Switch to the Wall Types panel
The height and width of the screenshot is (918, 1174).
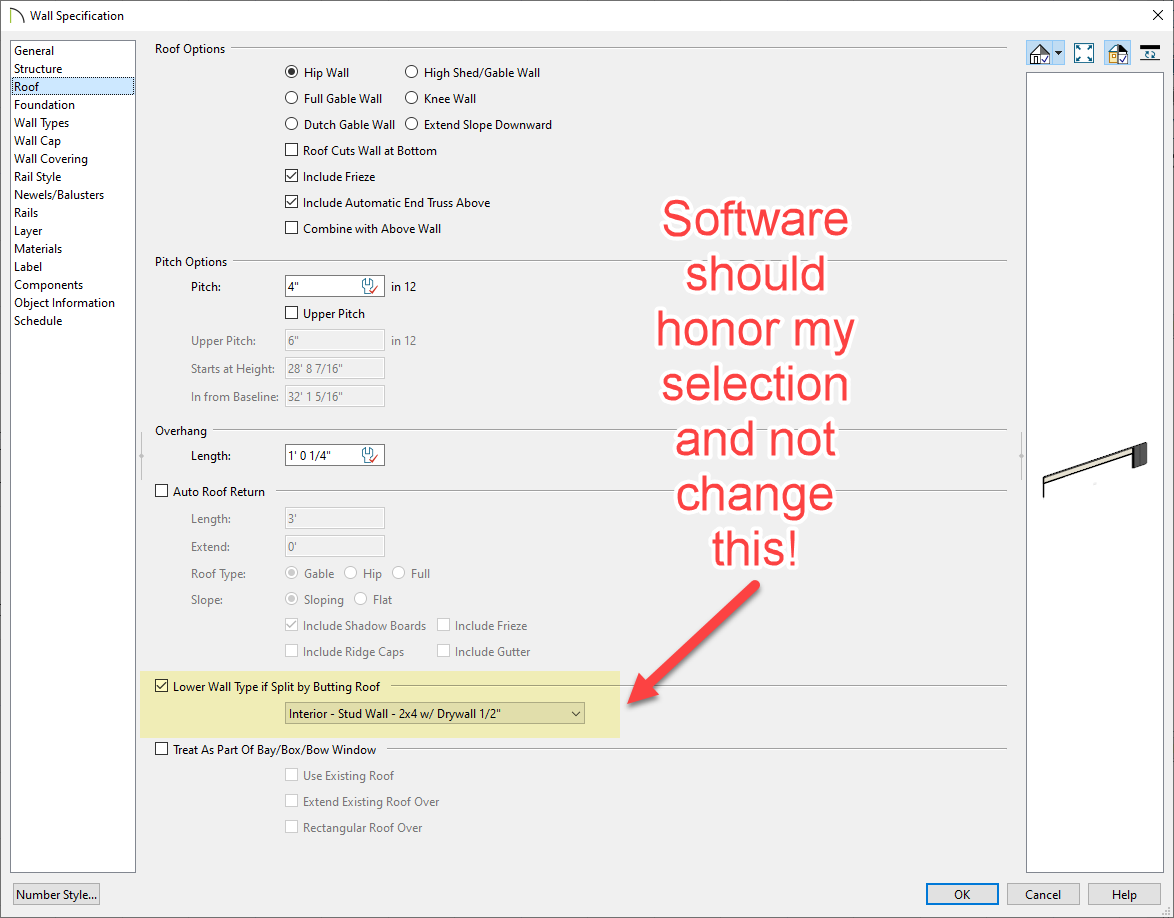[x=42, y=123]
